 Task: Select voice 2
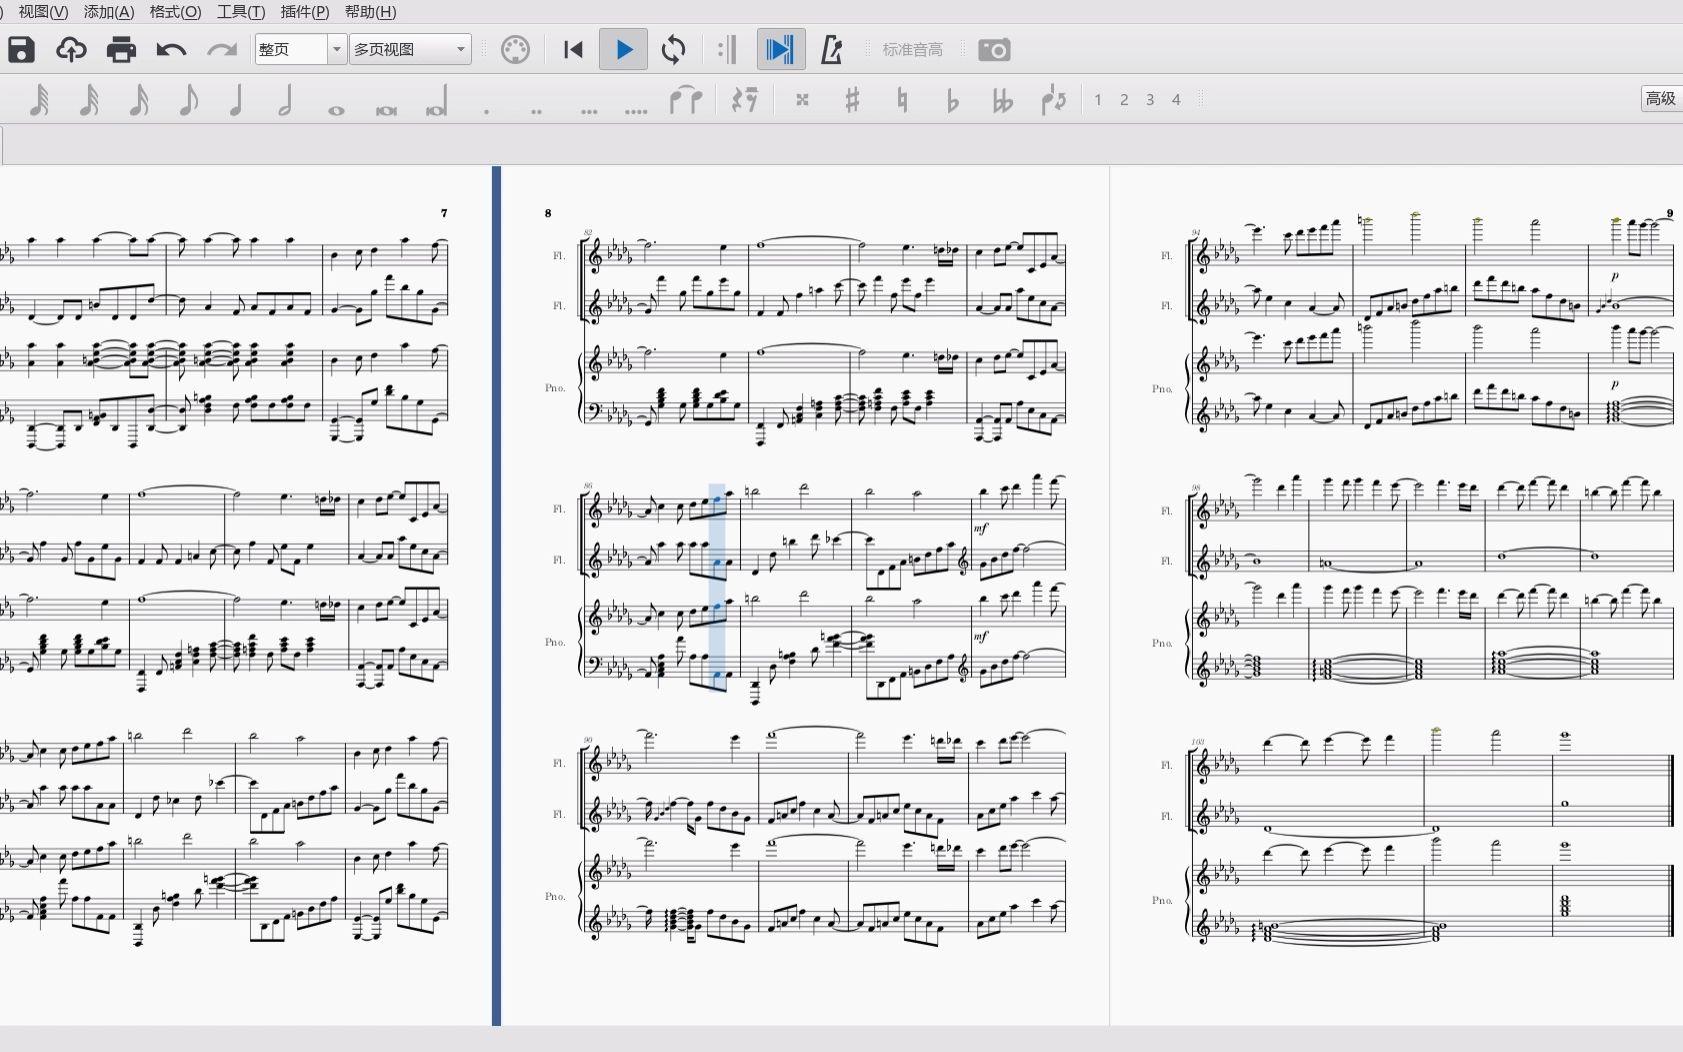pyautogui.click(x=1124, y=100)
